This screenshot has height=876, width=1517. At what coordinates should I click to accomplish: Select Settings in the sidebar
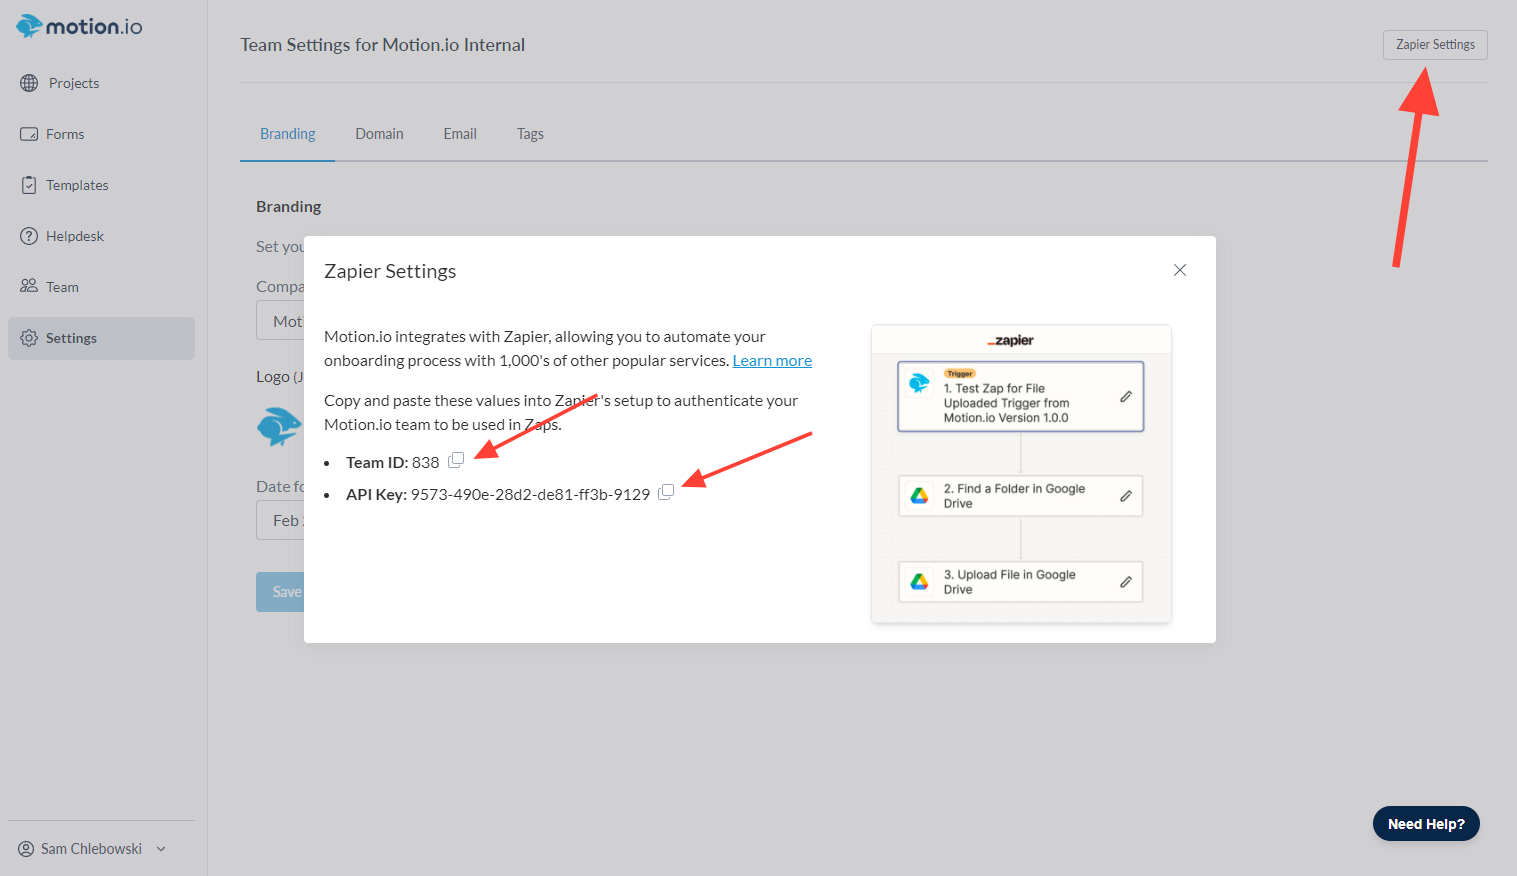click(x=71, y=338)
